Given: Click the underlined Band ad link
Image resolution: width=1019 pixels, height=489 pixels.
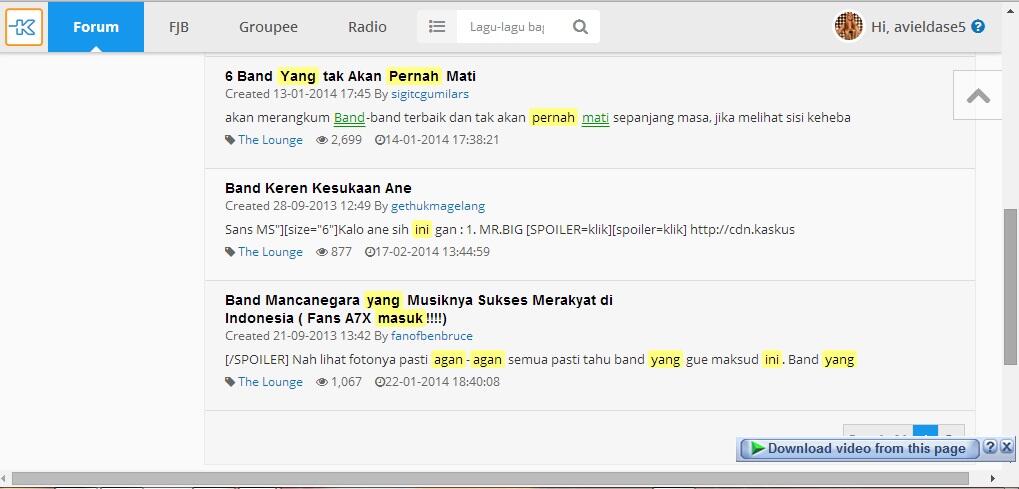Looking at the screenshot, I should tap(349, 118).
